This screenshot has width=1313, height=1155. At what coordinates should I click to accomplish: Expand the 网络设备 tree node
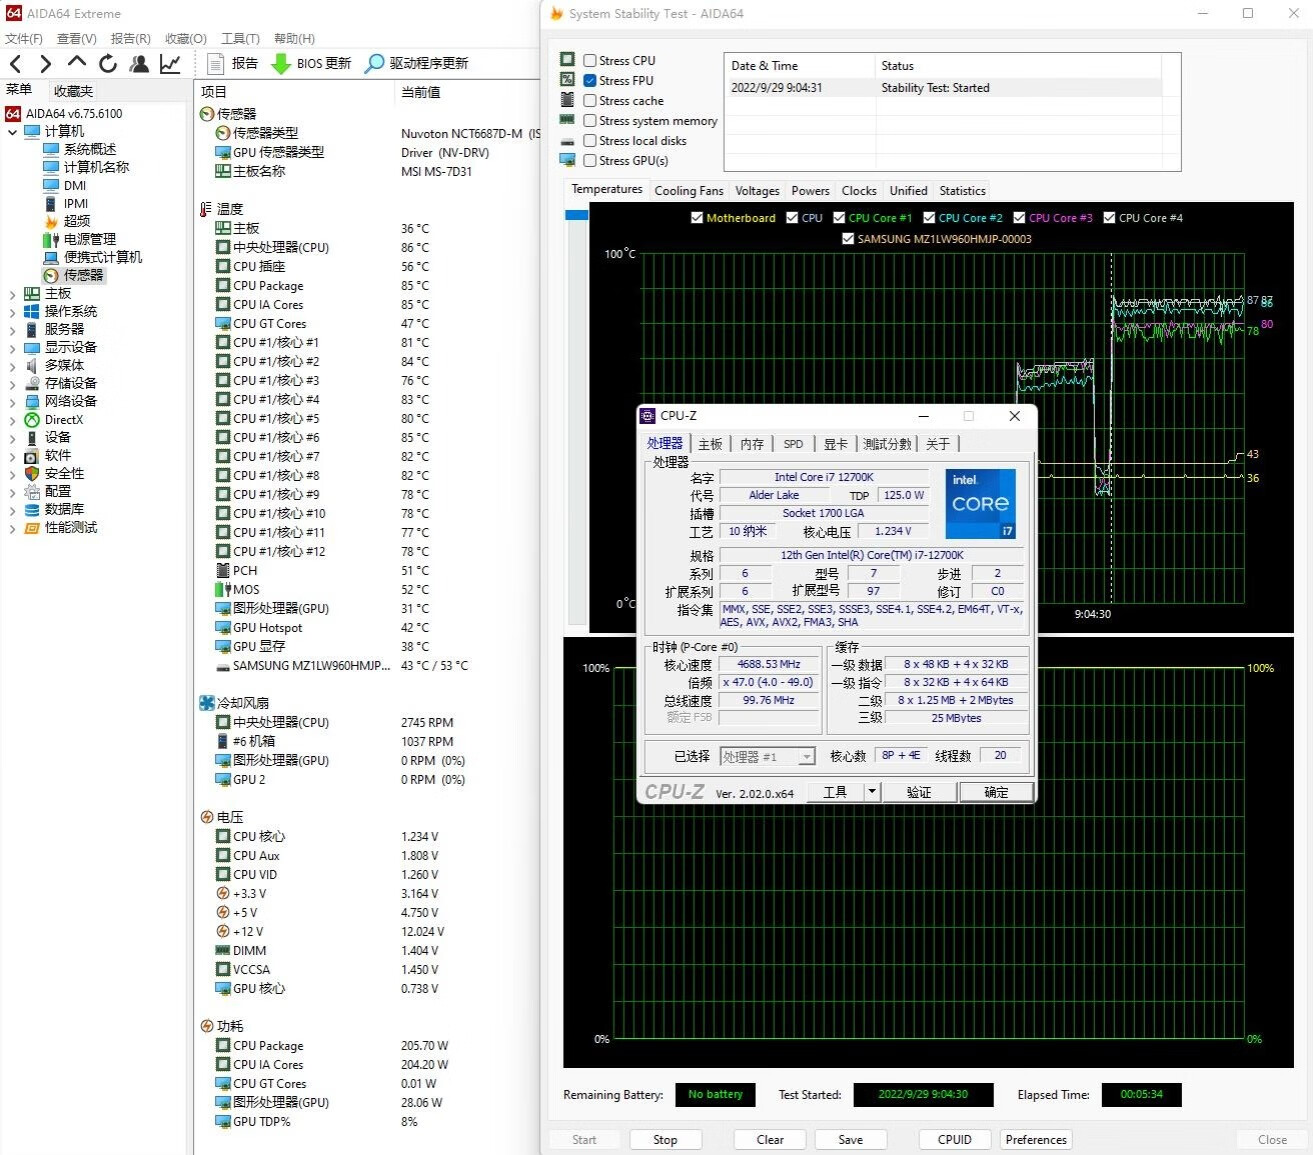point(12,402)
